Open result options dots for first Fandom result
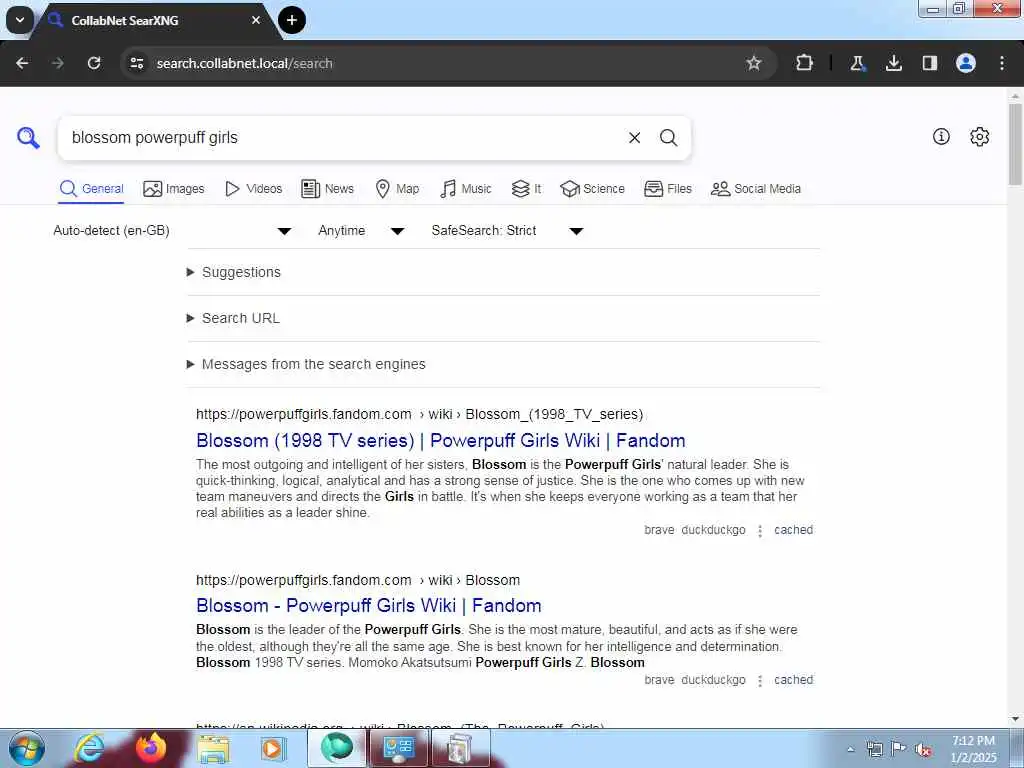This screenshot has height=768, width=1024. 760,531
